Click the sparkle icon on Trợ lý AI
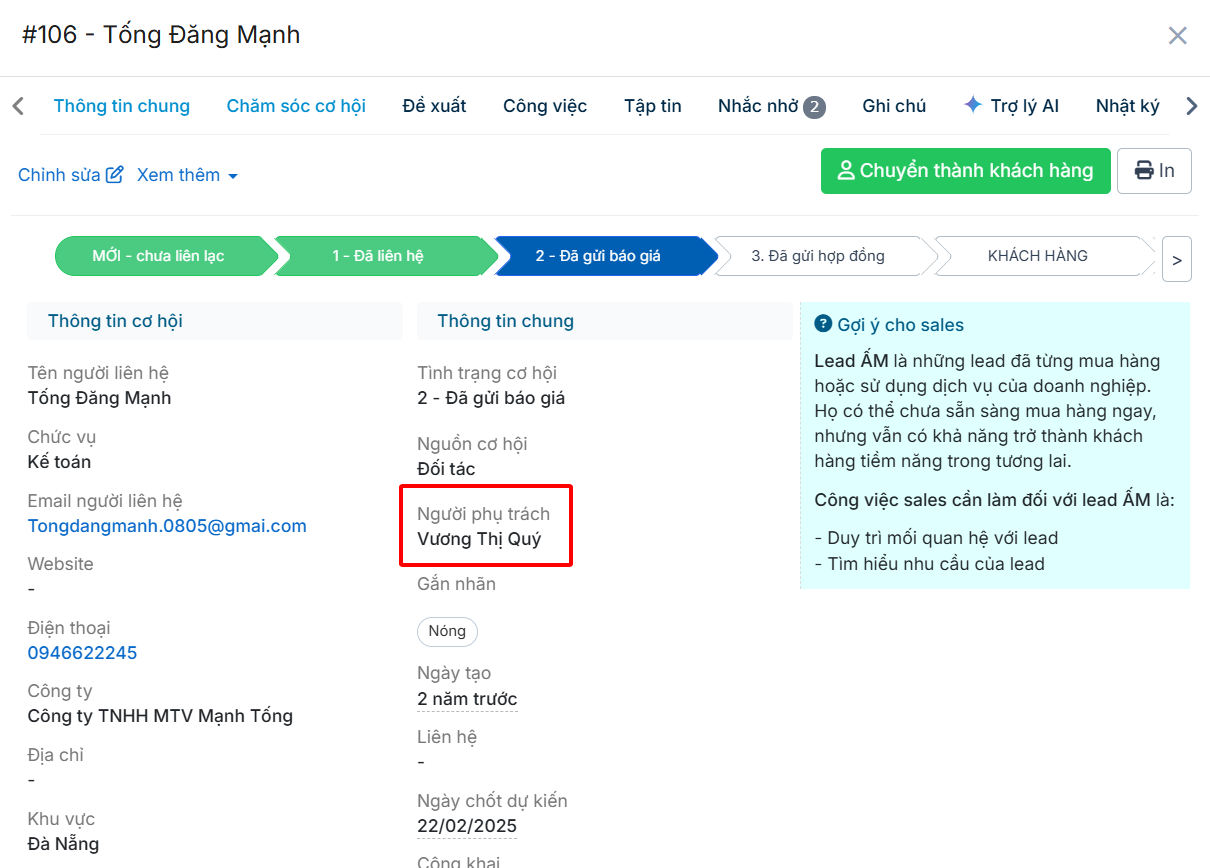Image resolution: width=1210 pixels, height=868 pixels. click(x=972, y=105)
